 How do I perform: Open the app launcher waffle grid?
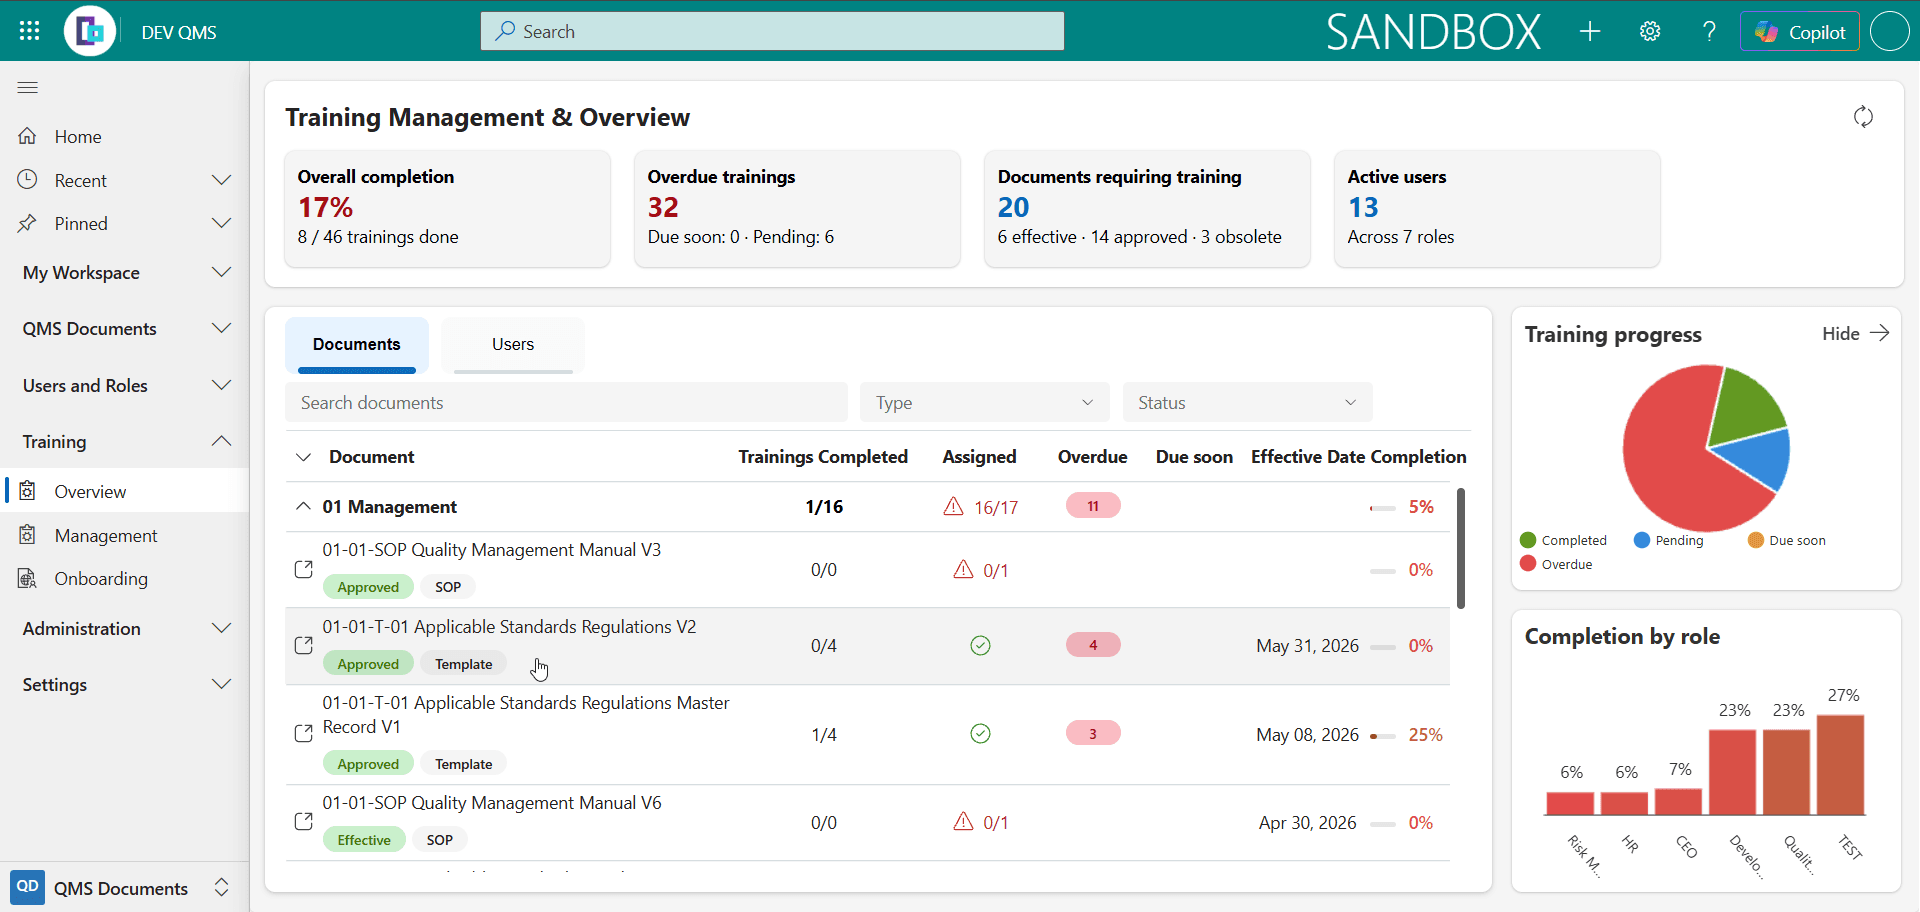(29, 31)
